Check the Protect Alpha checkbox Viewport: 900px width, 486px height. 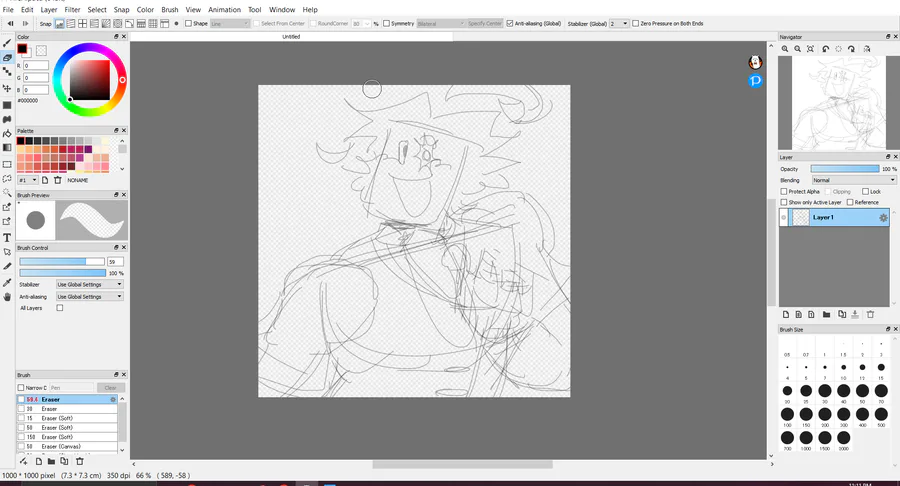pos(783,192)
